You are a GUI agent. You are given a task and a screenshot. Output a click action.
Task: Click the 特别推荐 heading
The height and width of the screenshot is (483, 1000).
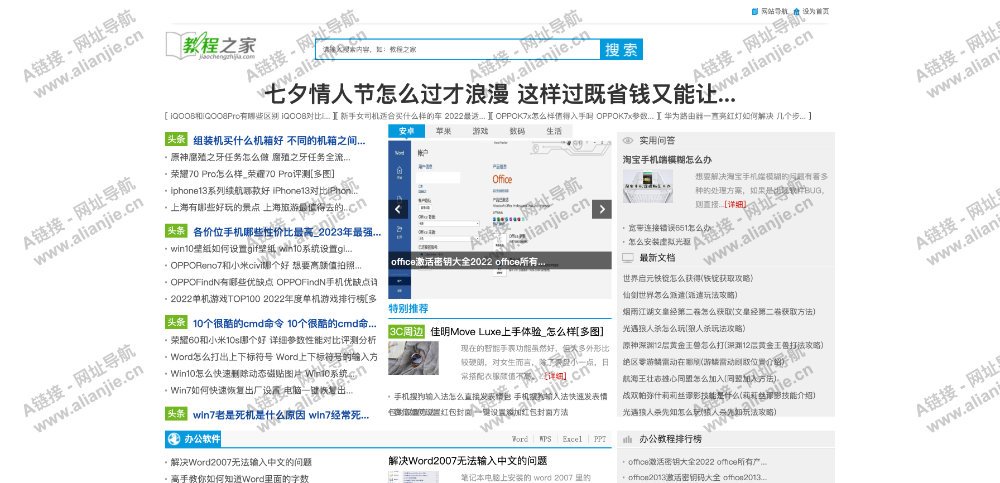[x=408, y=309]
